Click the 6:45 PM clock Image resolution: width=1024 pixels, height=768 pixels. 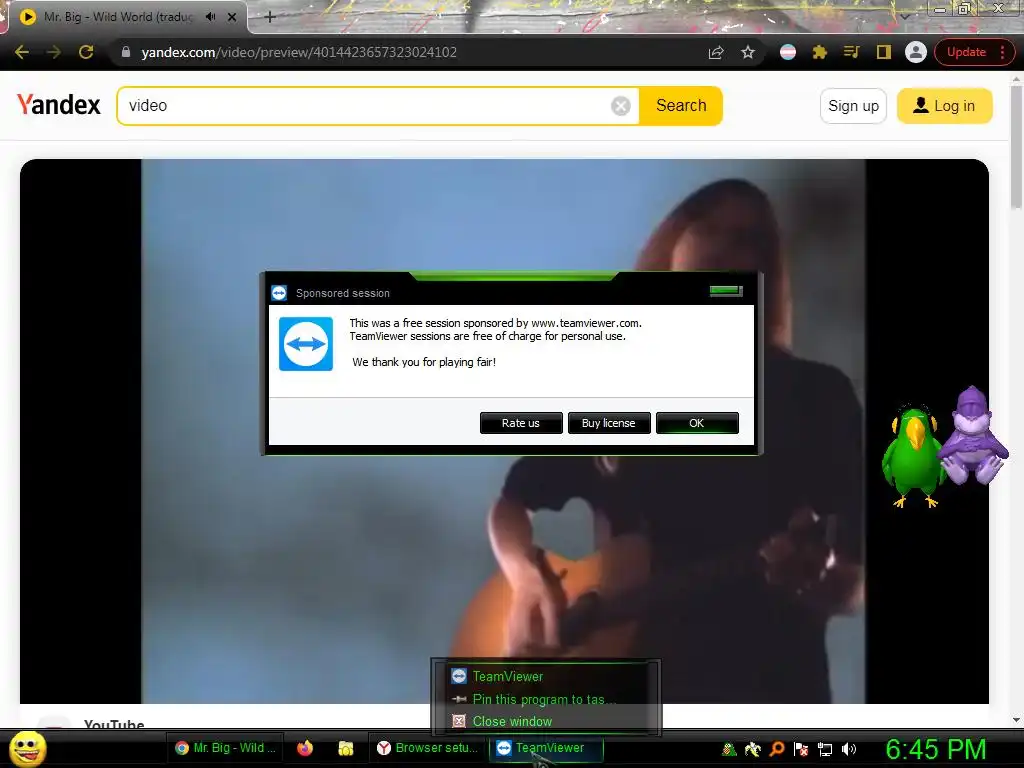coord(936,749)
